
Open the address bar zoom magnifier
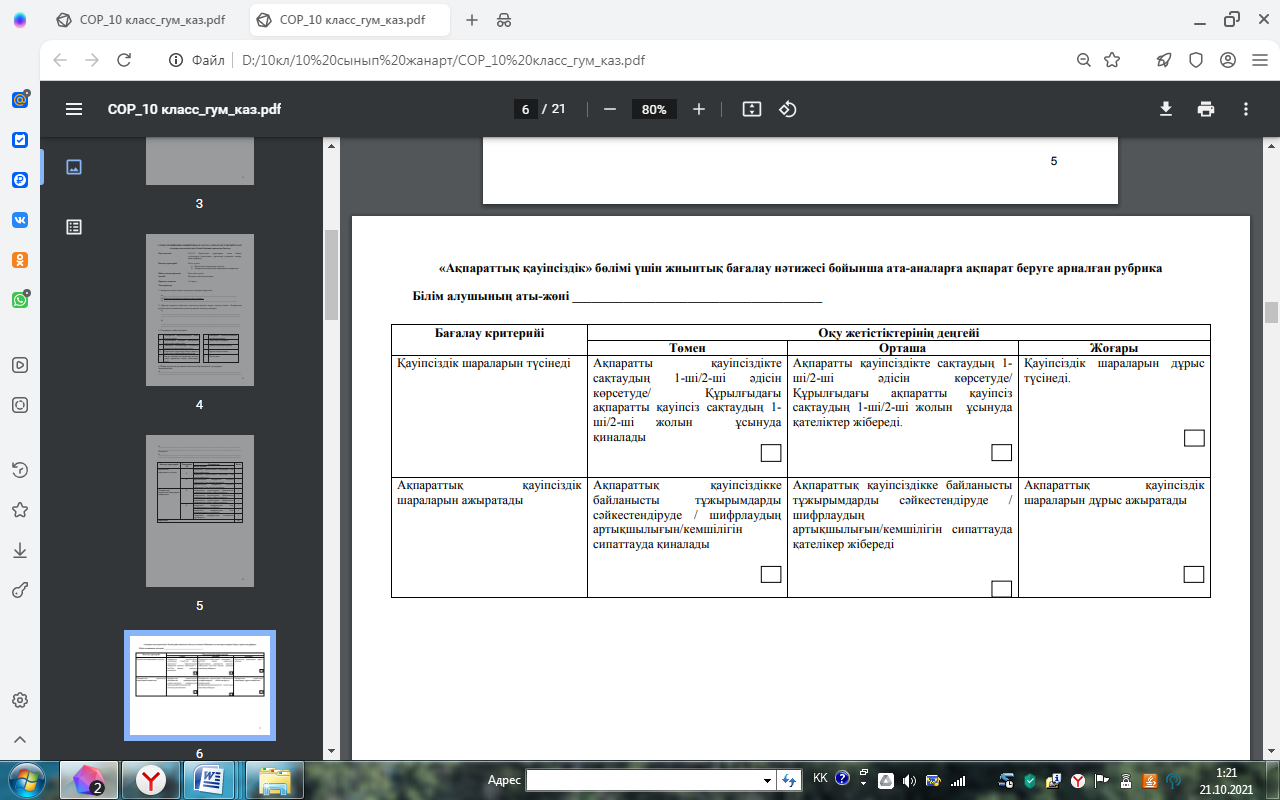coord(1083,60)
